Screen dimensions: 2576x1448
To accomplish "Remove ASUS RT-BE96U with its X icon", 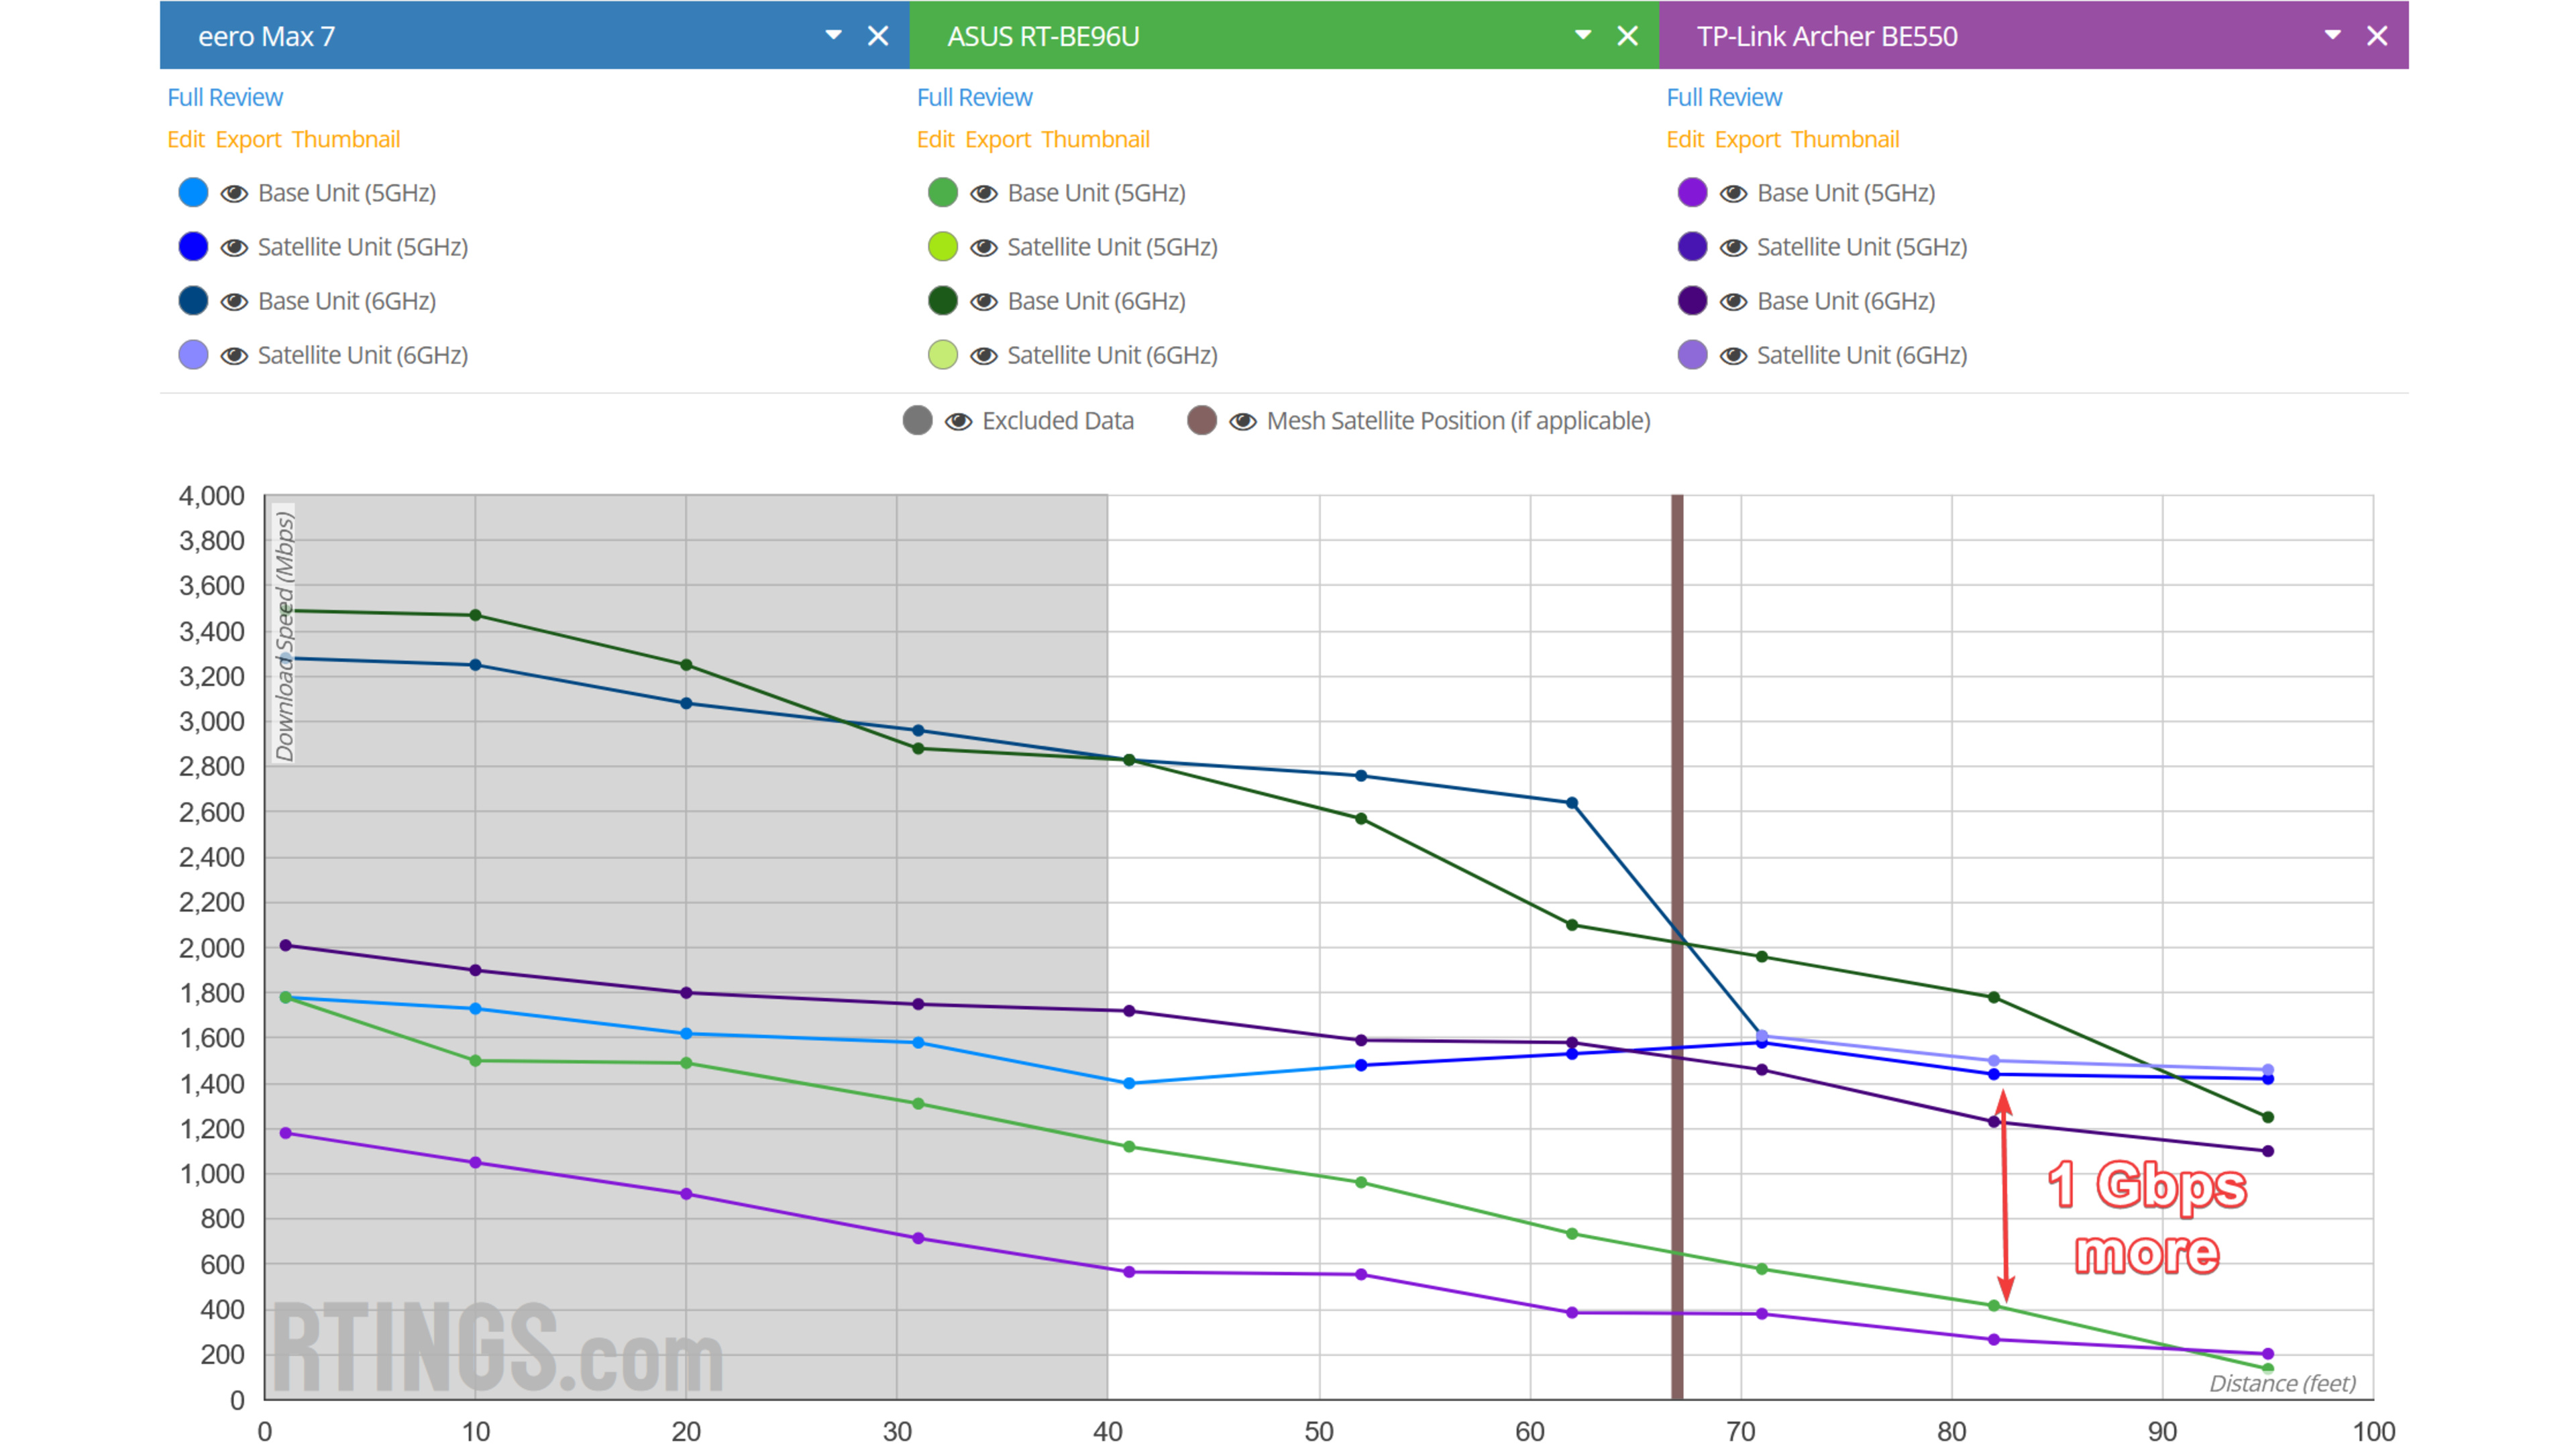I will pyautogui.click(x=1627, y=36).
